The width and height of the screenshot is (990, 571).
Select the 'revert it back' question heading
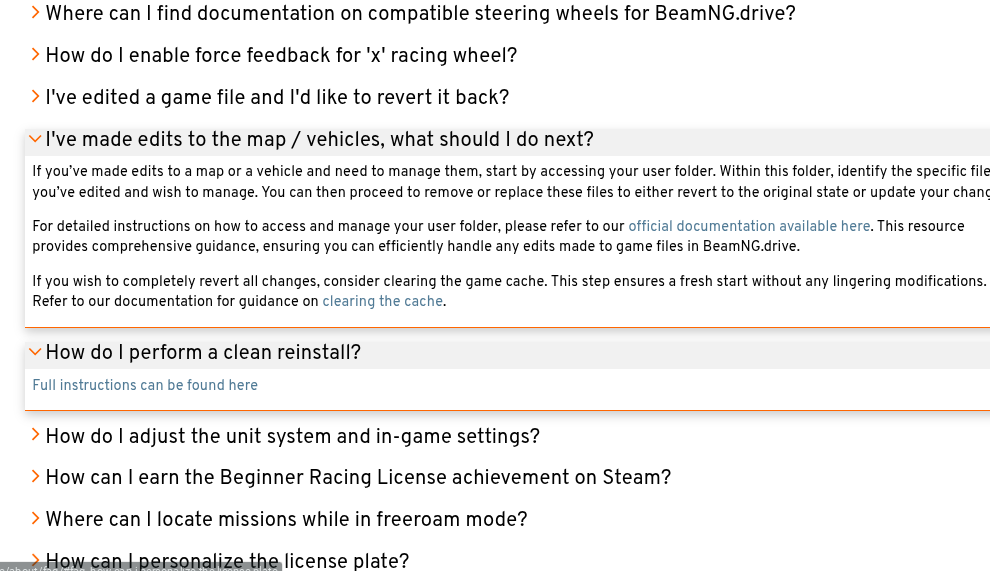(277, 98)
